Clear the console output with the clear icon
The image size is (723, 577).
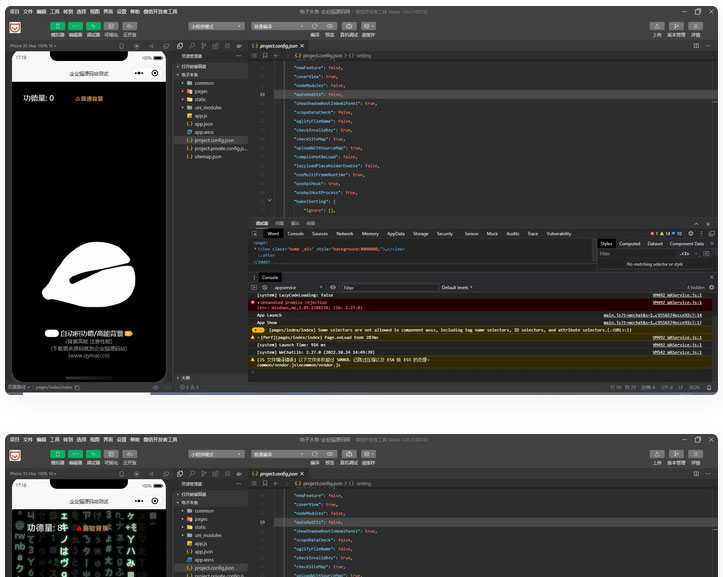click(266, 287)
